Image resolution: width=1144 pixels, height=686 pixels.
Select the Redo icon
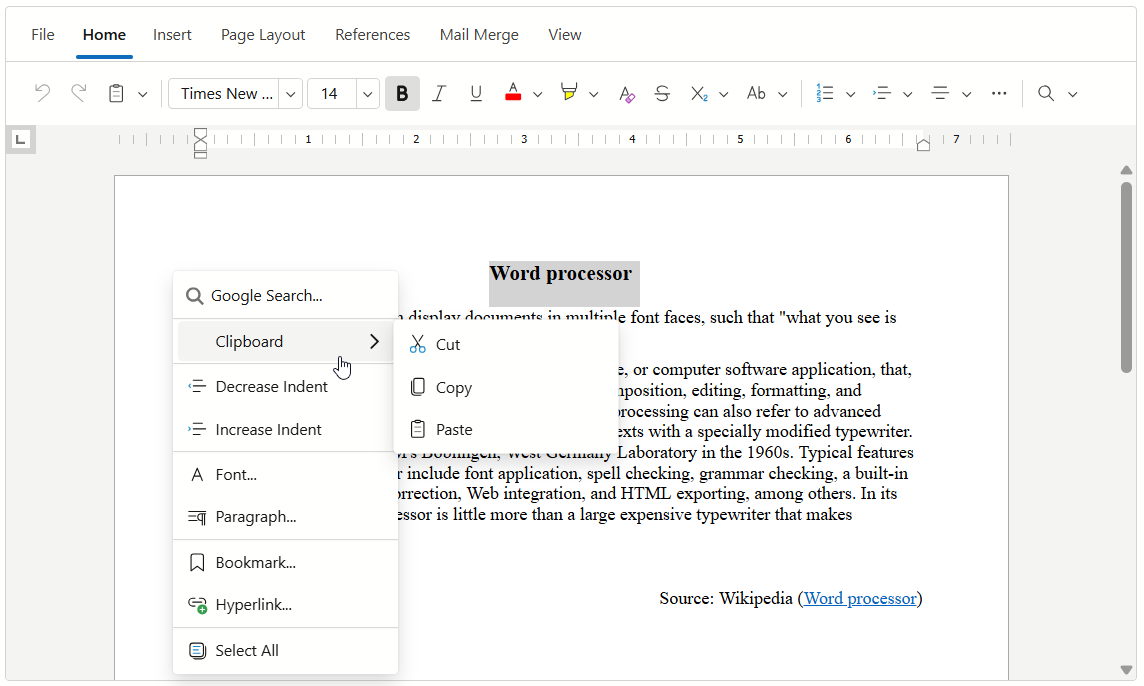point(79,93)
